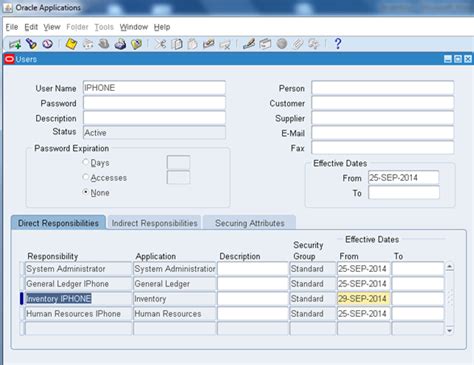The width and height of the screenshot is (474, 365).
Task: Click the New record toolbar icon
Action: click(x=15, y=44)
